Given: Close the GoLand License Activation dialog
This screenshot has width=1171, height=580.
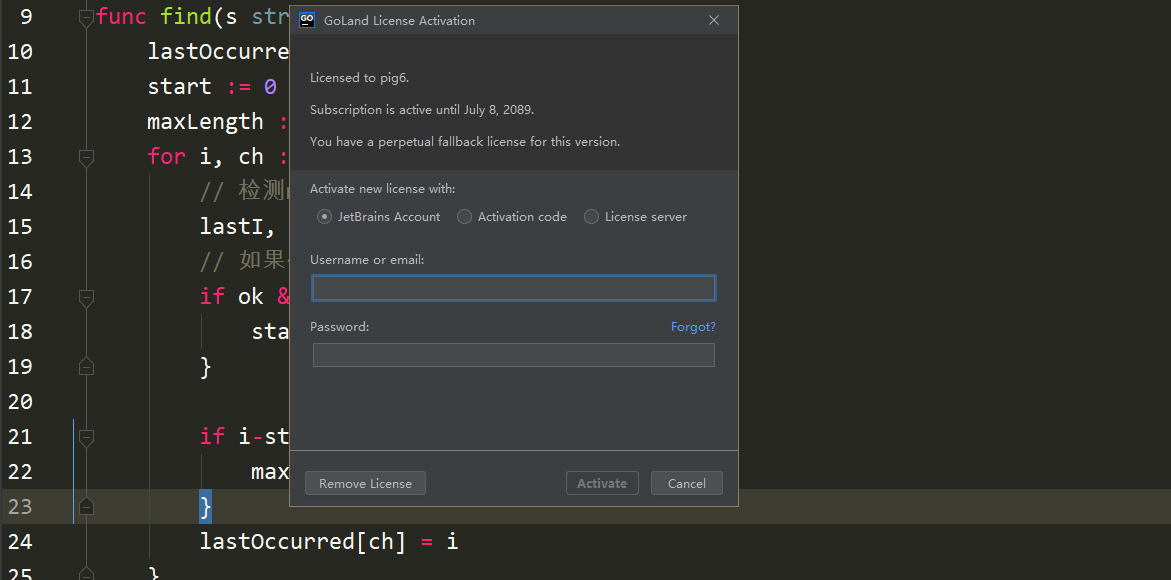Looking at the screenshot, I should coord(714,20).
